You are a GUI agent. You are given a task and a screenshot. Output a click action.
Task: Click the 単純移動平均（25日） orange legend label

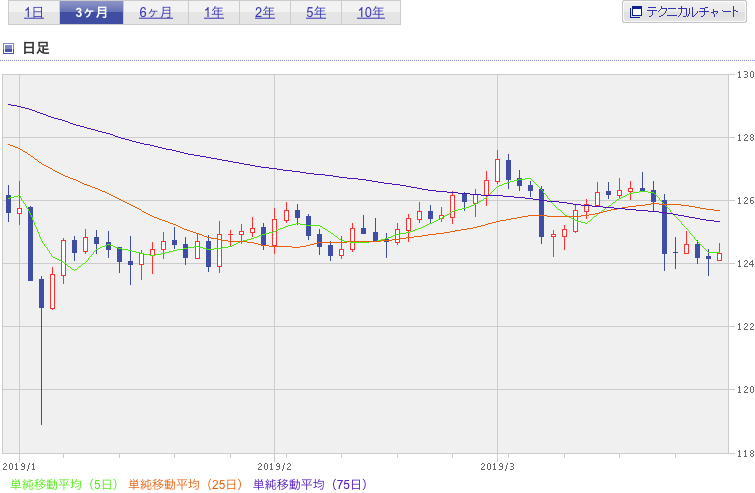point(185,484)
